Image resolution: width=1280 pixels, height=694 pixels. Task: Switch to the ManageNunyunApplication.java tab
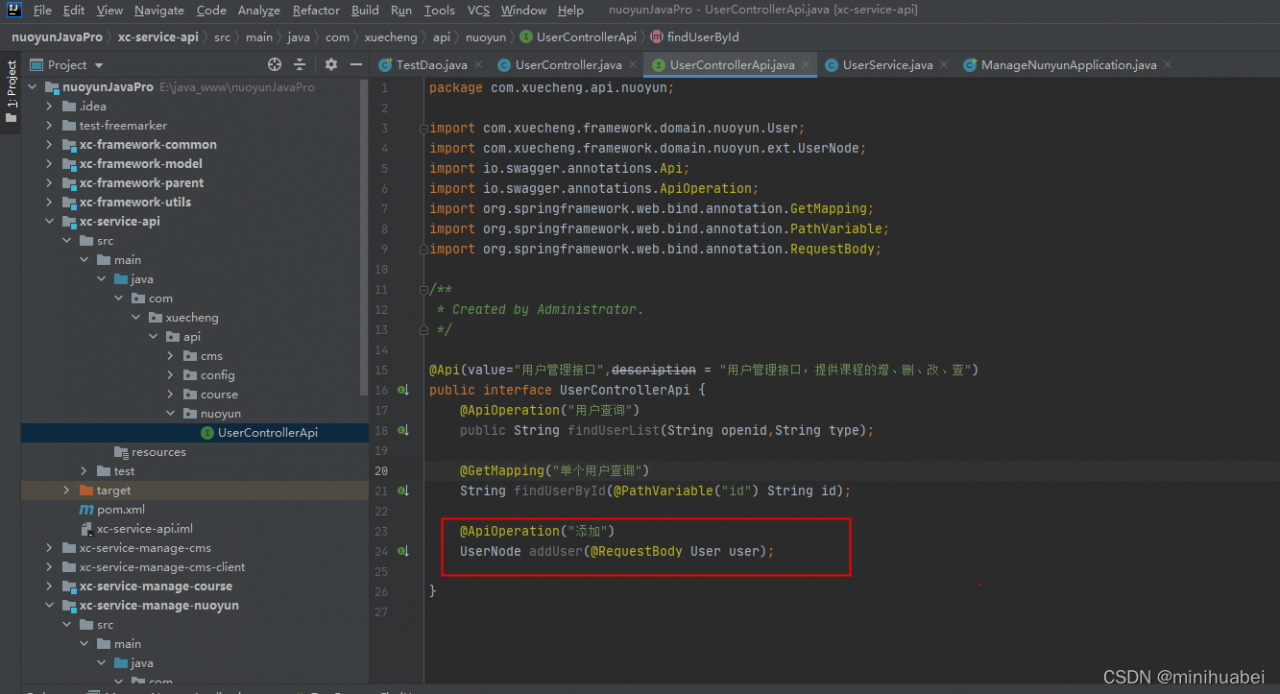pyautogui.click(x=1068, y=65)
